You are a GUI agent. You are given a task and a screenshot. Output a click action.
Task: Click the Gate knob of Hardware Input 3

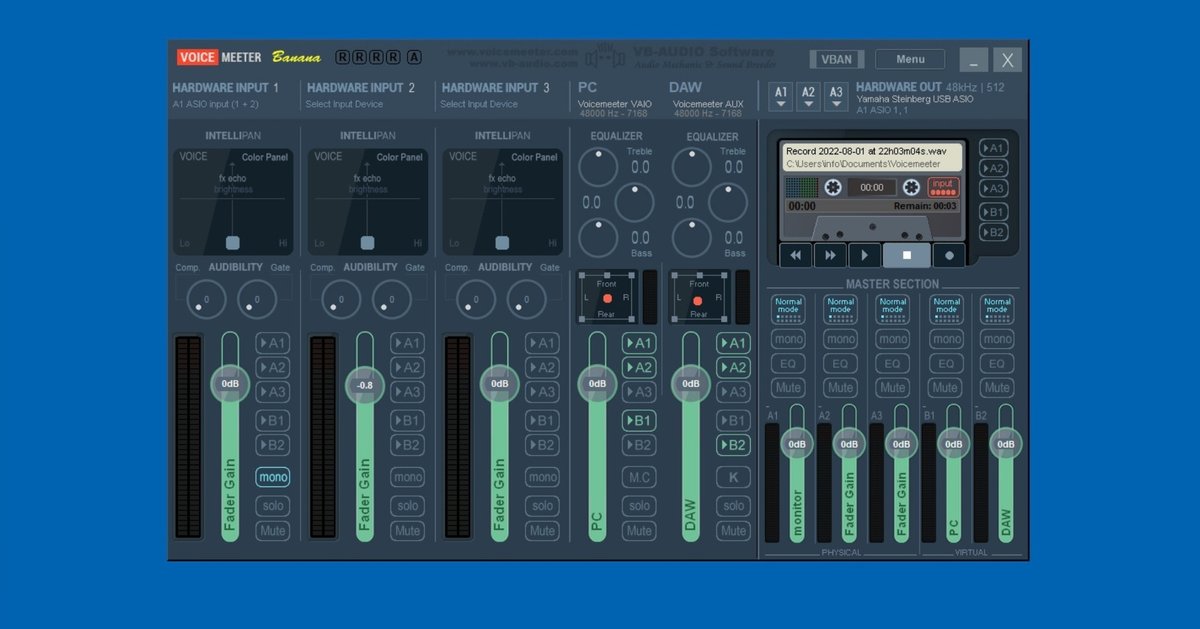click(526, 299)
